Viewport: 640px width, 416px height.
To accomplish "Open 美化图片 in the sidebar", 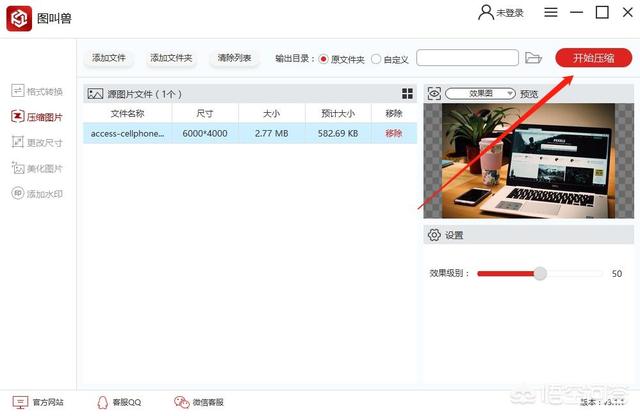I will tap(37, 168).
